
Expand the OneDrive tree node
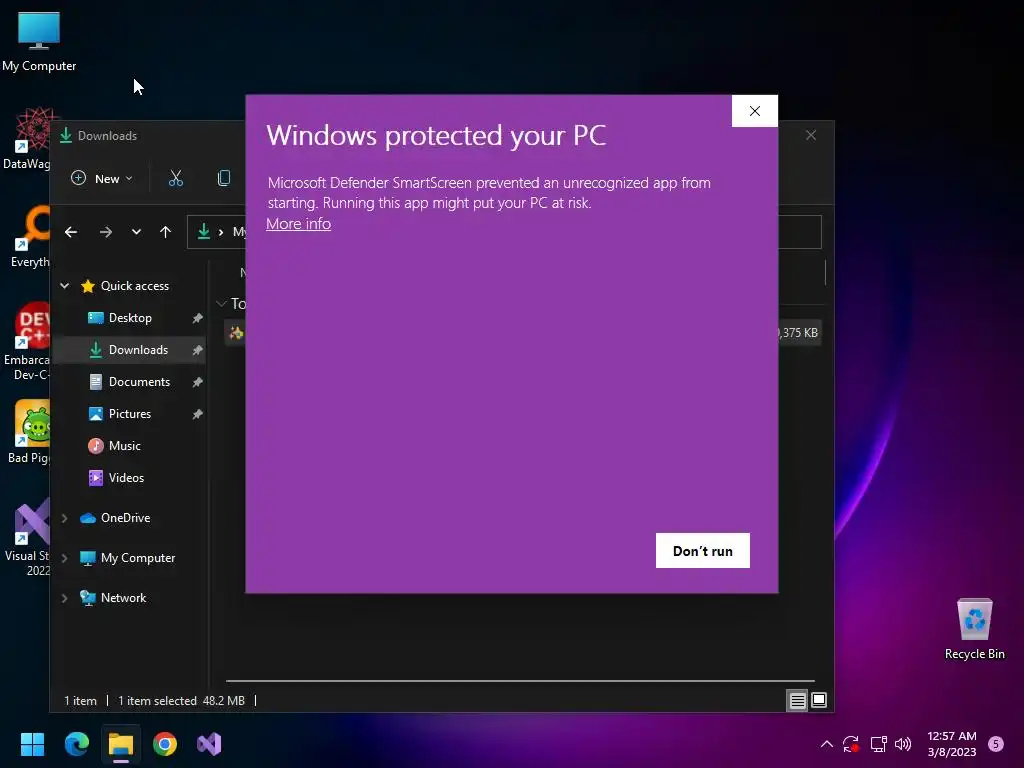[x=65, y=518]
